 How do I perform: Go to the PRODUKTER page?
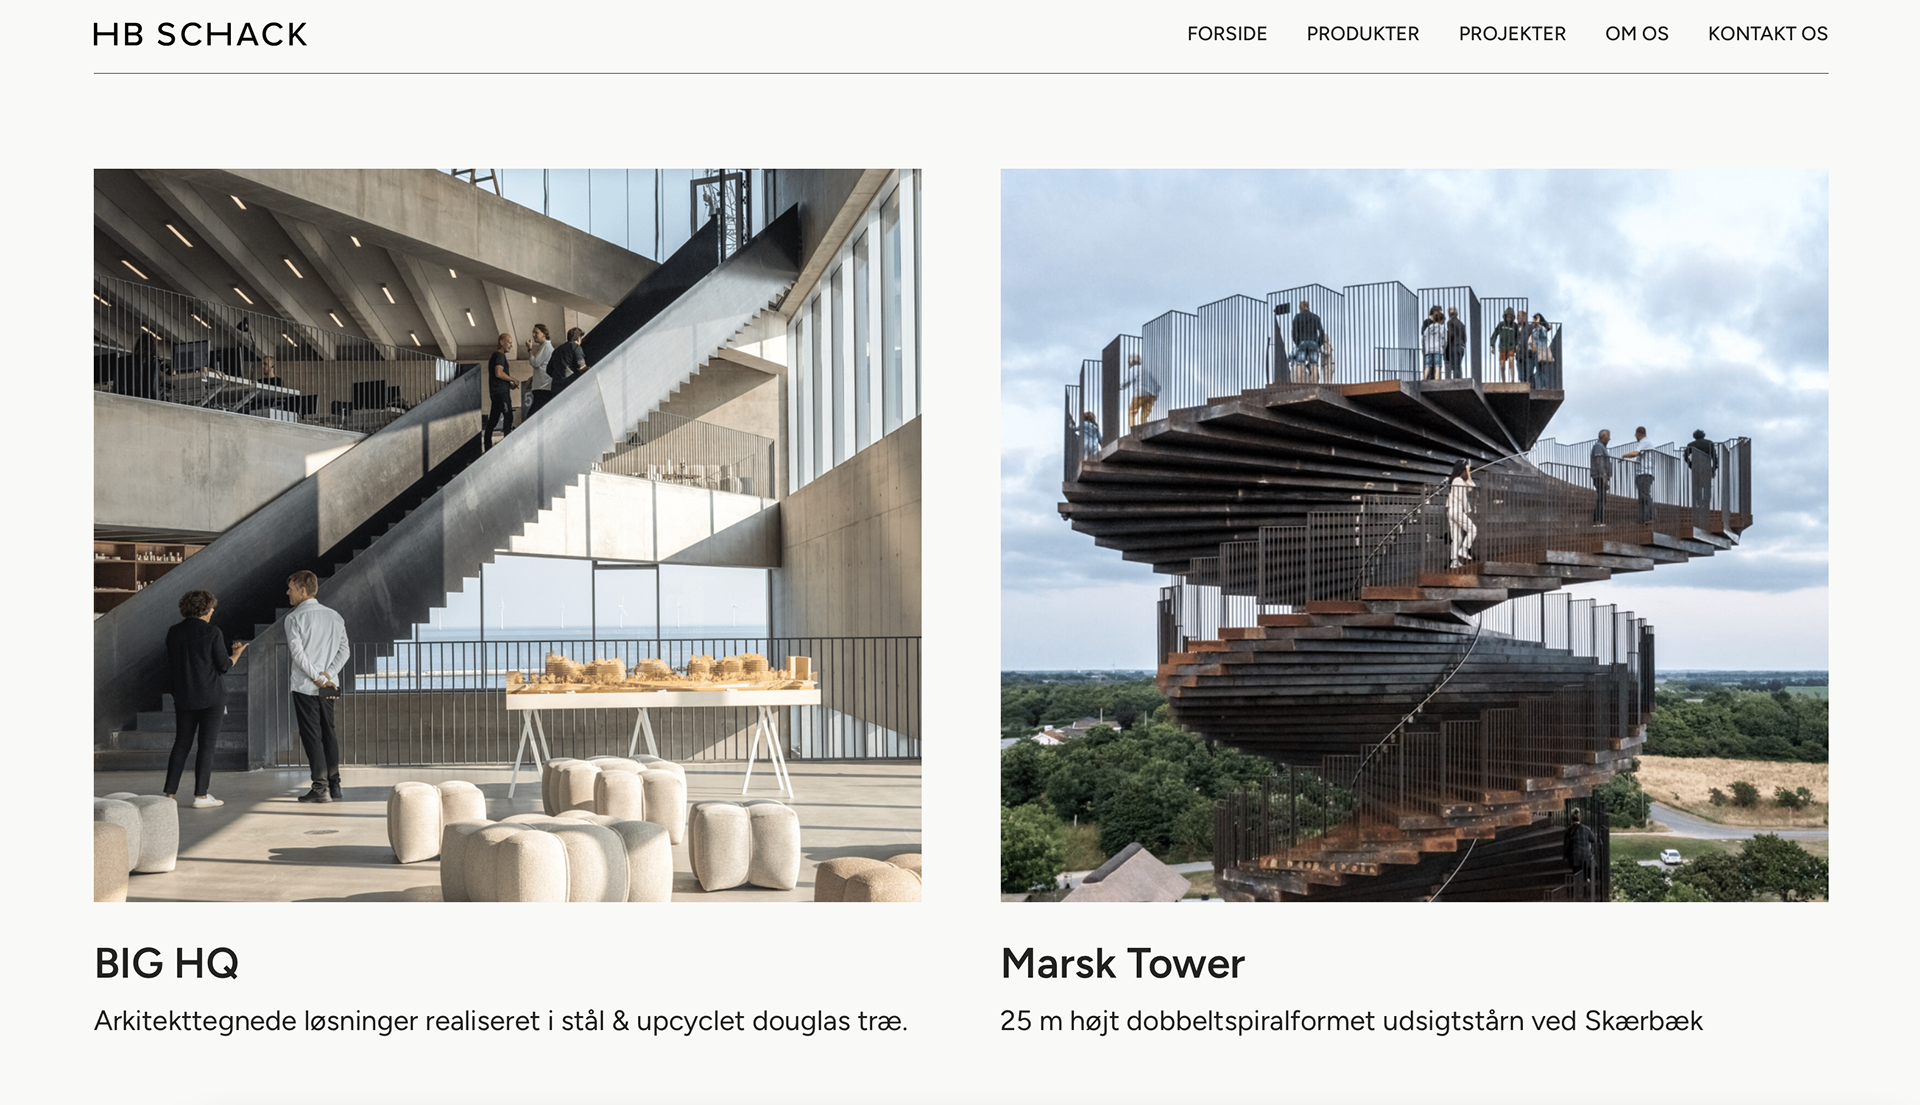coord(1363,34)
